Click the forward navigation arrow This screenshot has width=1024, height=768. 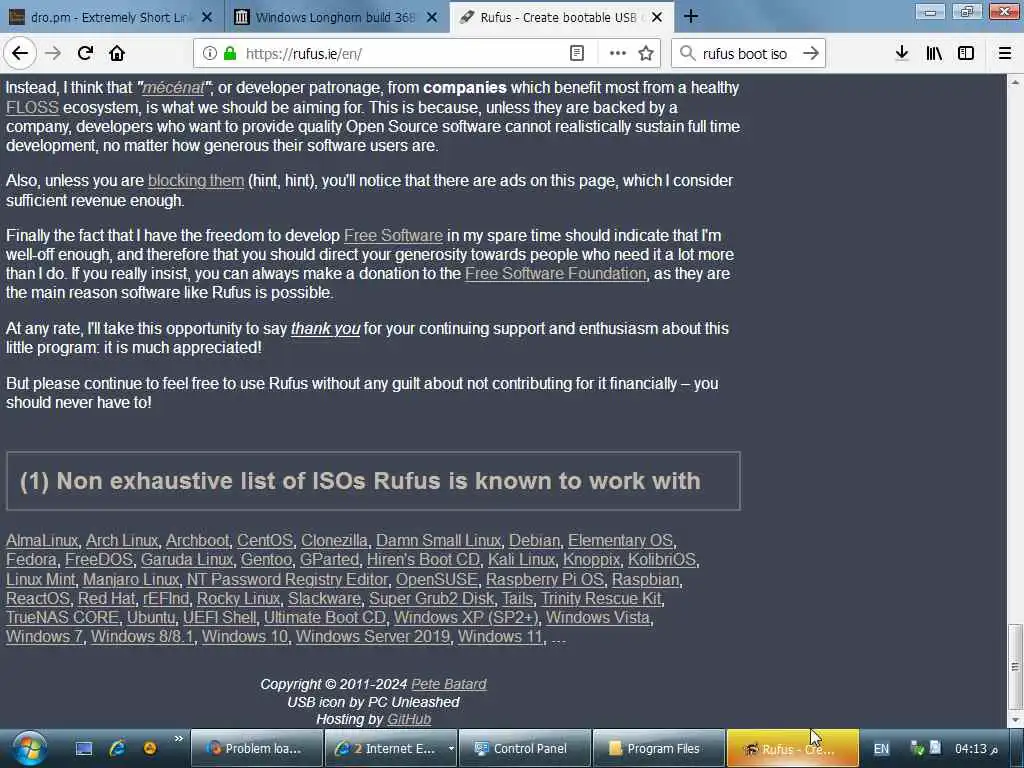coord(53,54)
